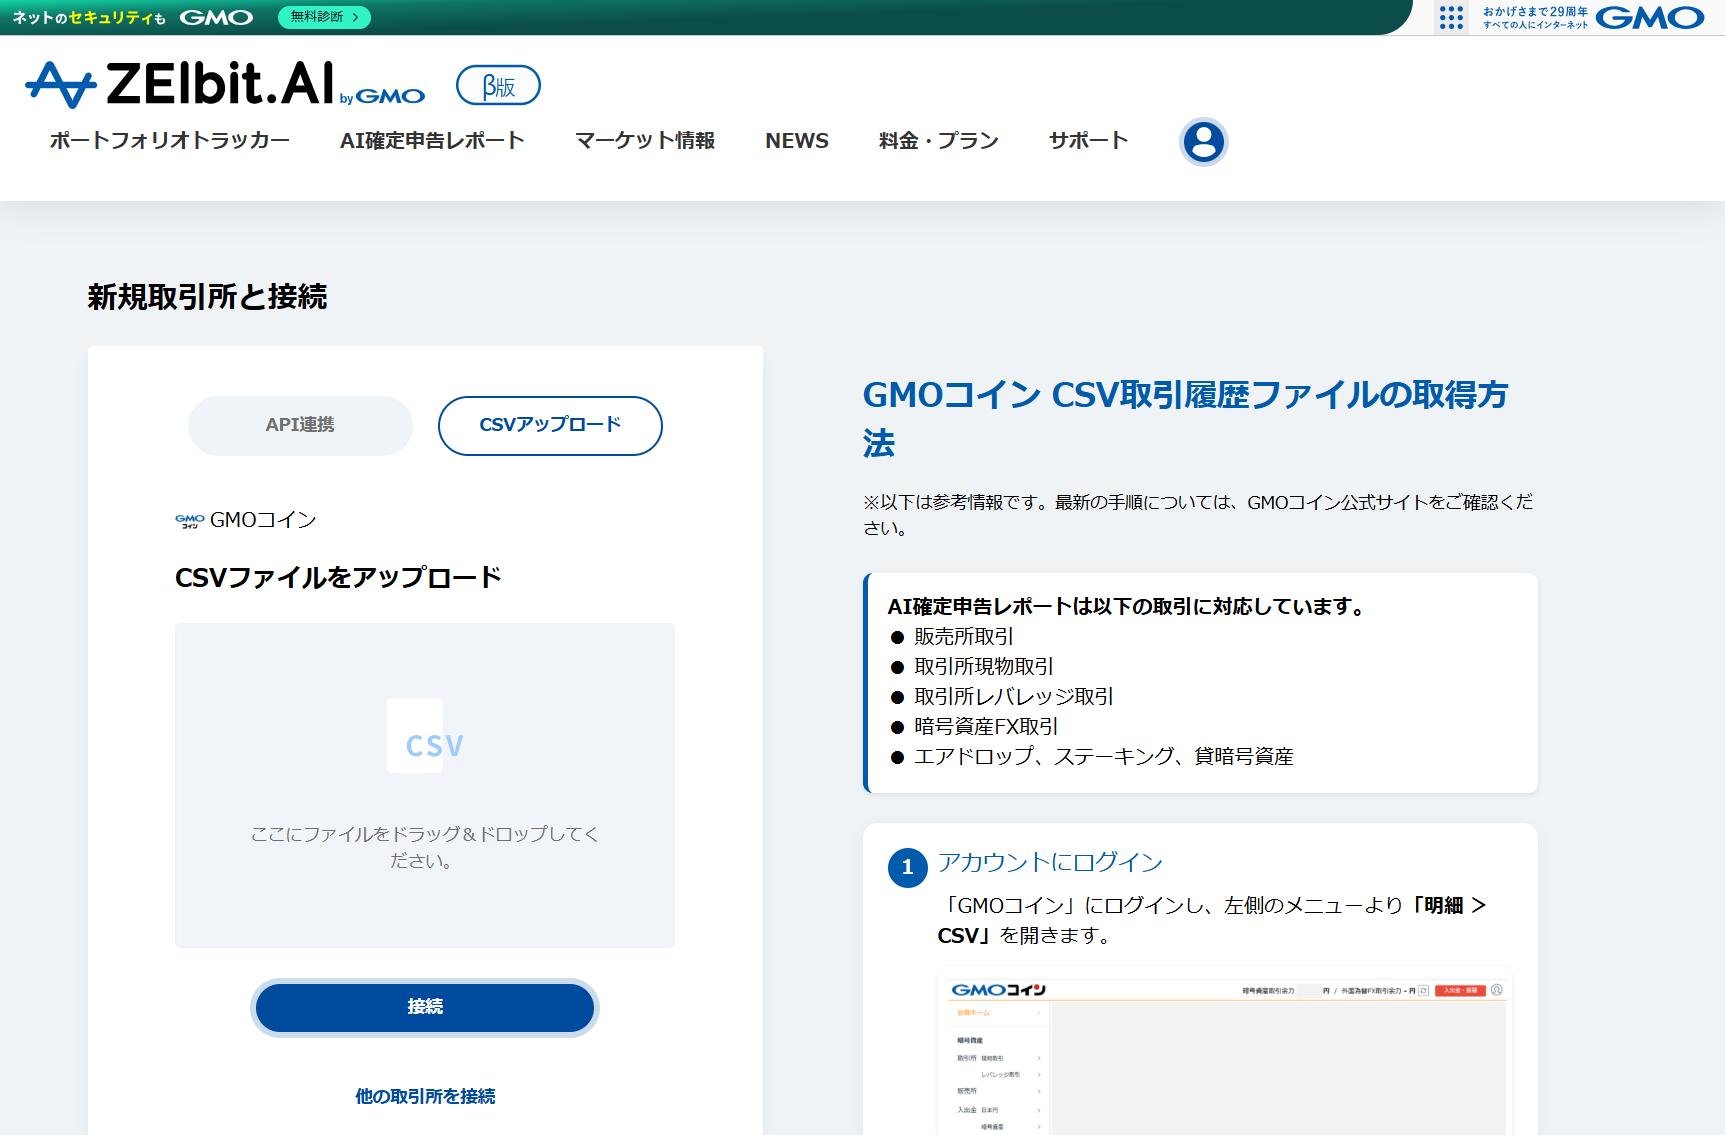
Task: Click 新規取引所と接続 heading
Action: tap(207, 297)
